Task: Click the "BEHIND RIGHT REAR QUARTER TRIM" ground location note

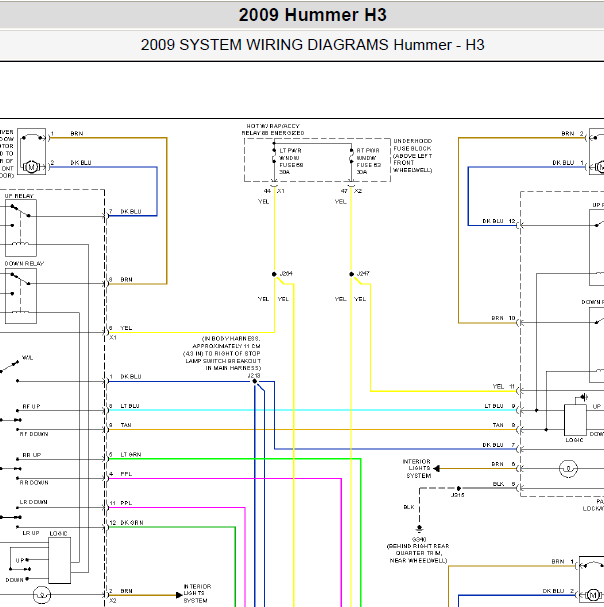Action: click(x=418, y=553)
